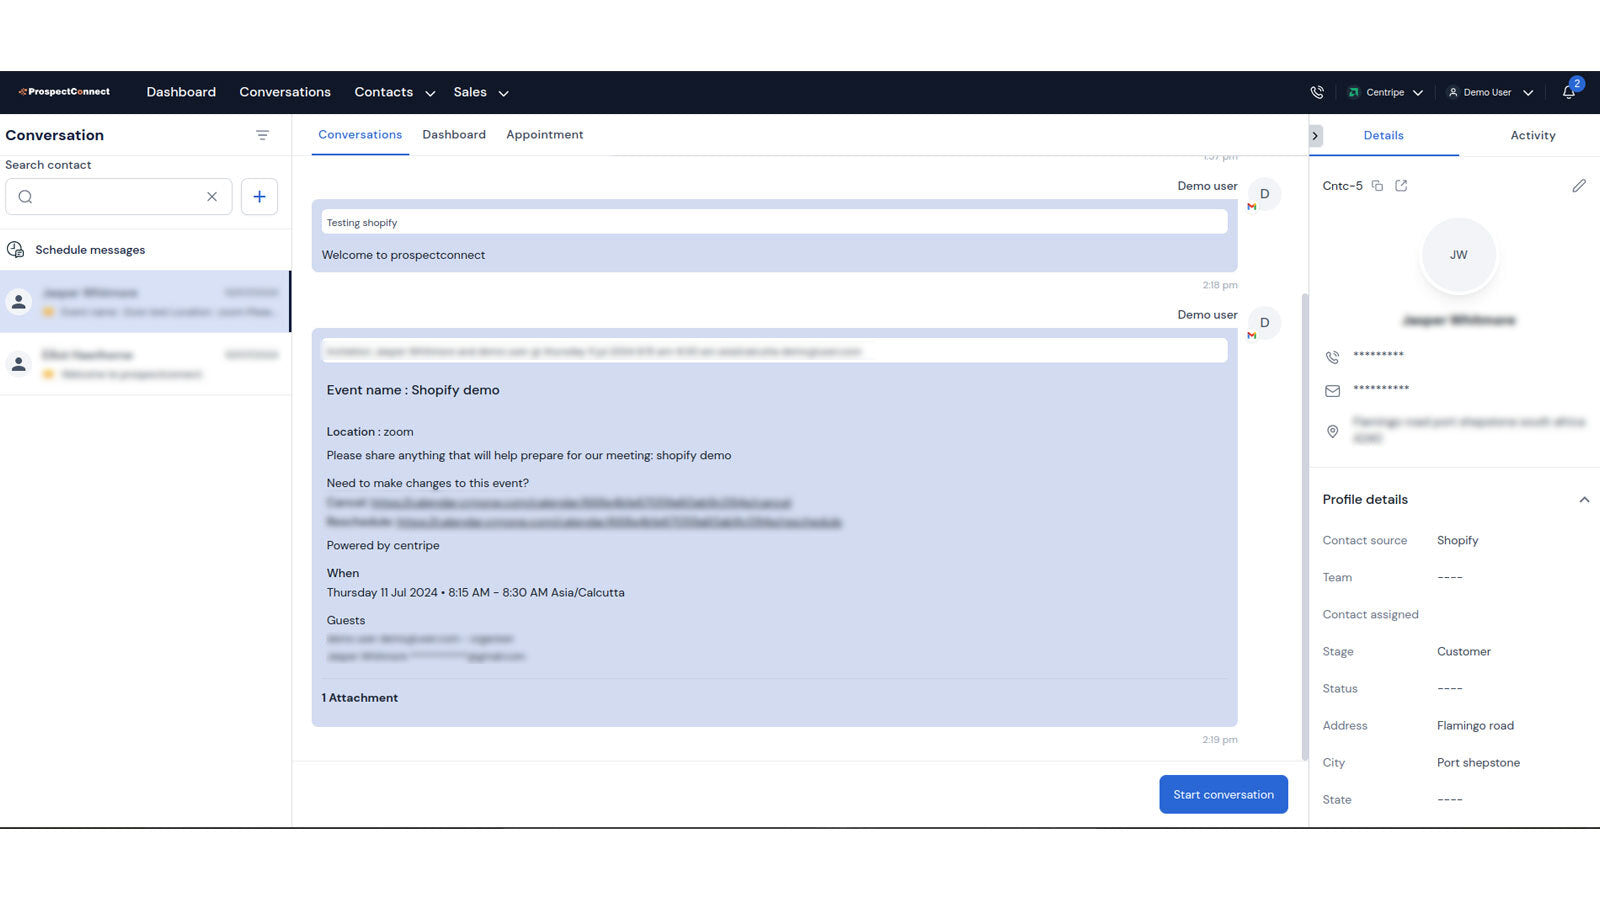Expand the Contacts menu
Screen dimensions: 1600x900
[395, 92]
